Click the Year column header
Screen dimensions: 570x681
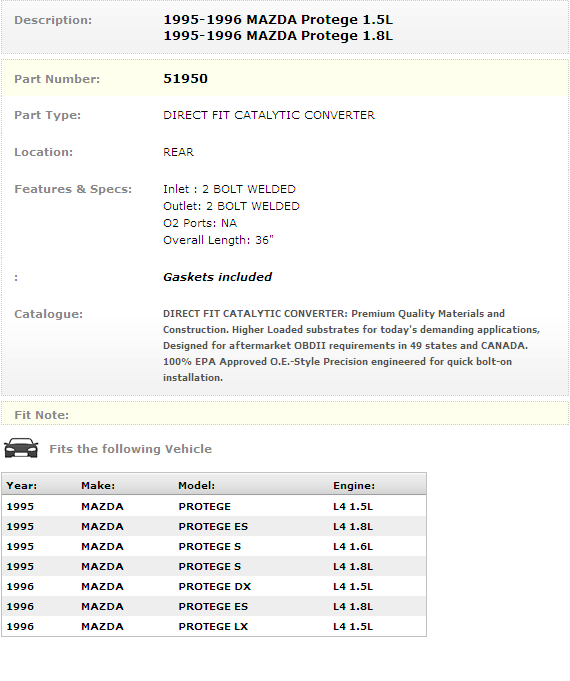point(22,485)
